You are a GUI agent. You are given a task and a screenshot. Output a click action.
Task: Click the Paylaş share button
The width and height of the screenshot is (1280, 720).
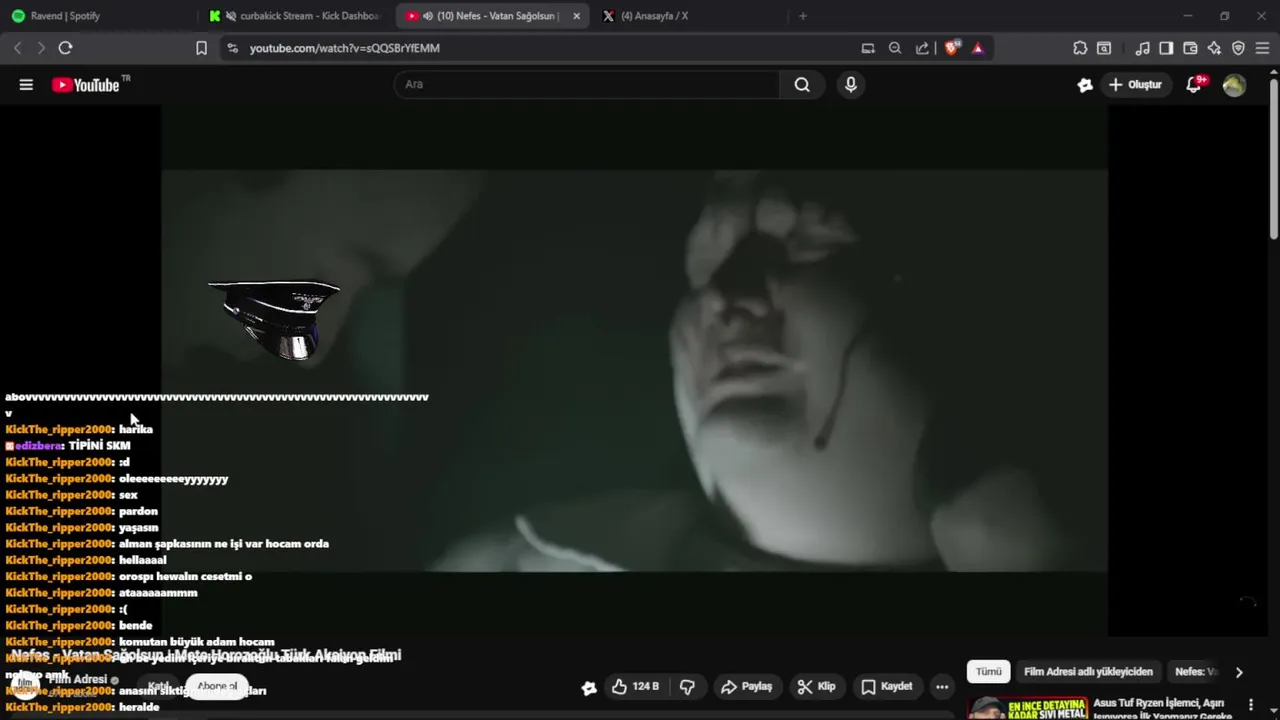(x=747, y=687)
